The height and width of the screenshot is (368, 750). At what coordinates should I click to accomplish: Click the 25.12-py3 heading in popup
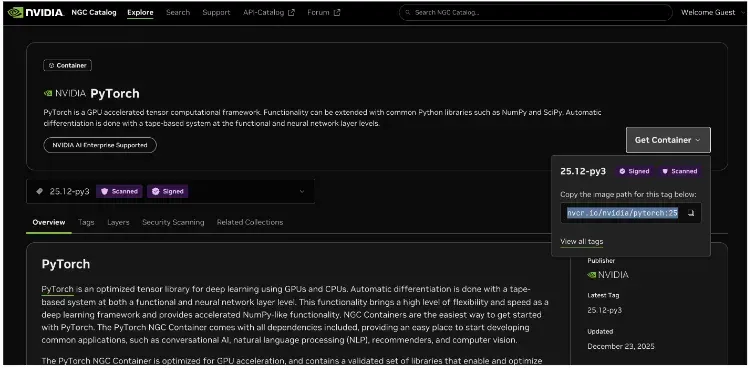[583, 171]
